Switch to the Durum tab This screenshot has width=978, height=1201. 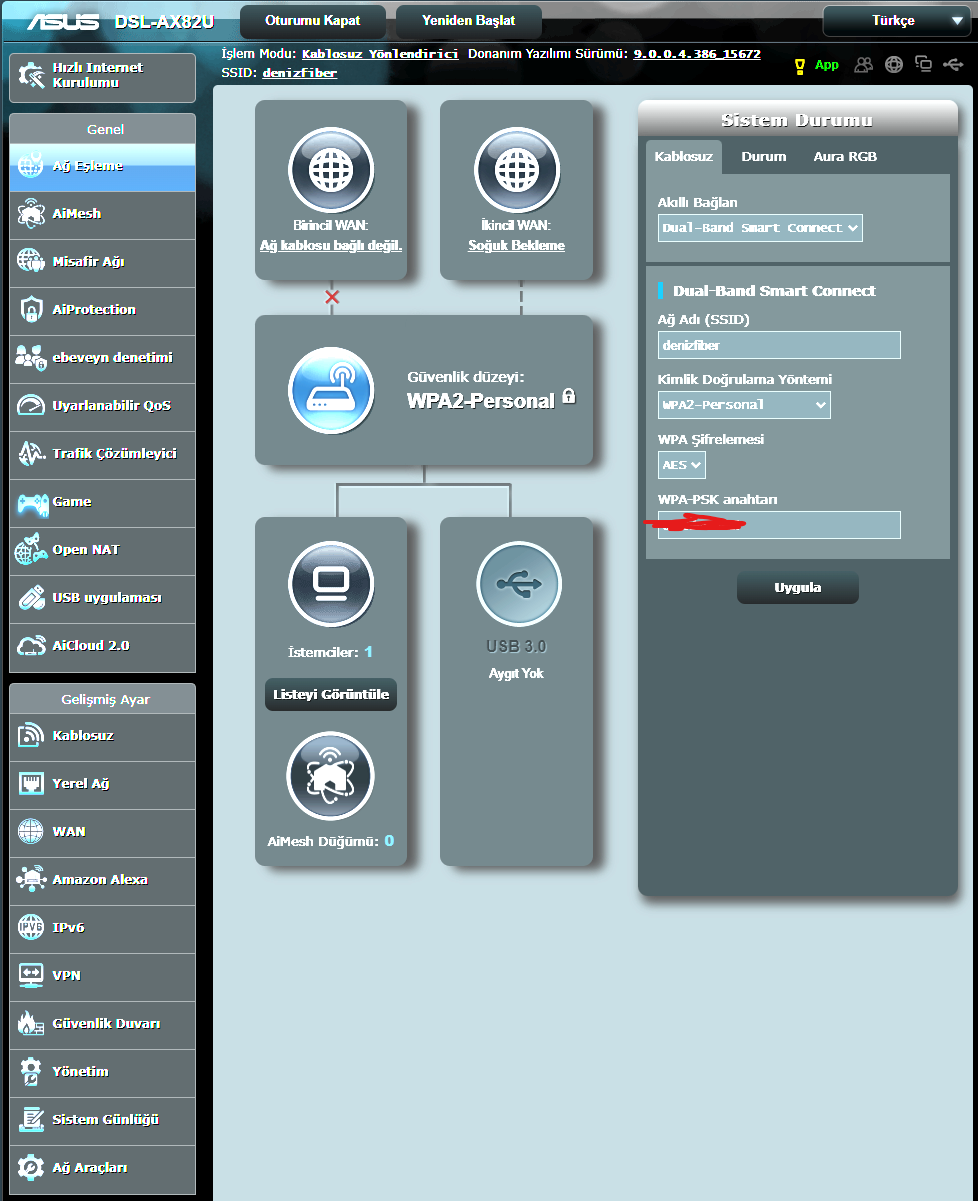764,157
